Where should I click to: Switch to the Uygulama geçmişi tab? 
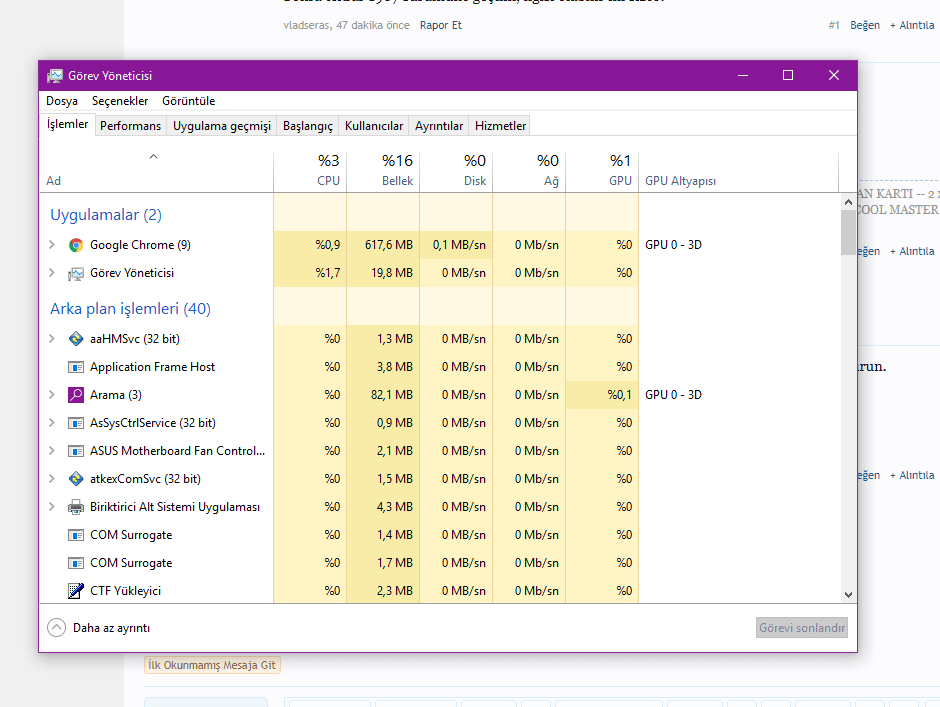(x=222, y=126)
